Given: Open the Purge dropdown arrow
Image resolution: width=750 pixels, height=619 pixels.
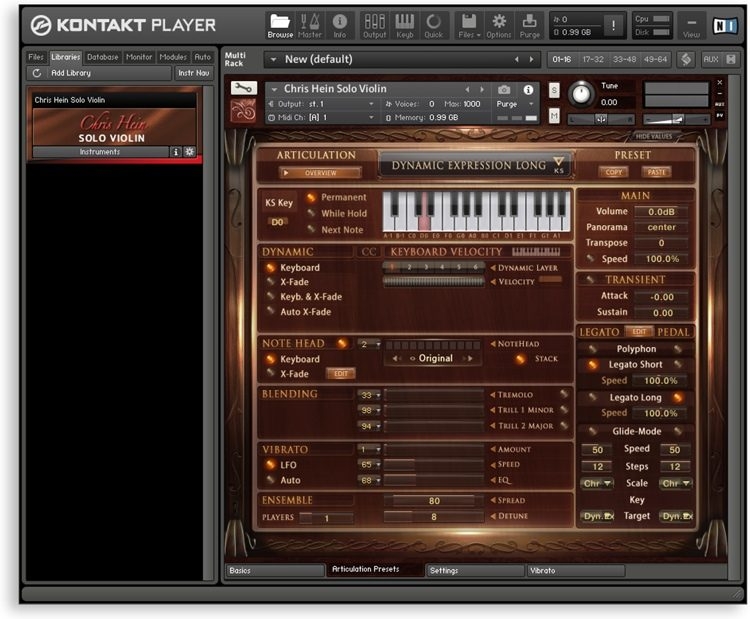Looking at the screenshot, I should 531,104.
